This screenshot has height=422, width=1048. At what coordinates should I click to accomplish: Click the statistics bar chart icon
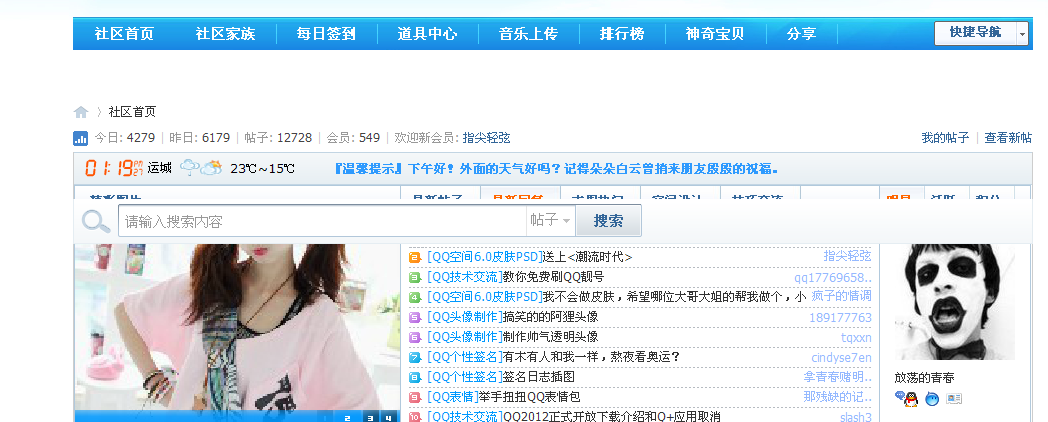pyautogui.click(x=80, y=138)
